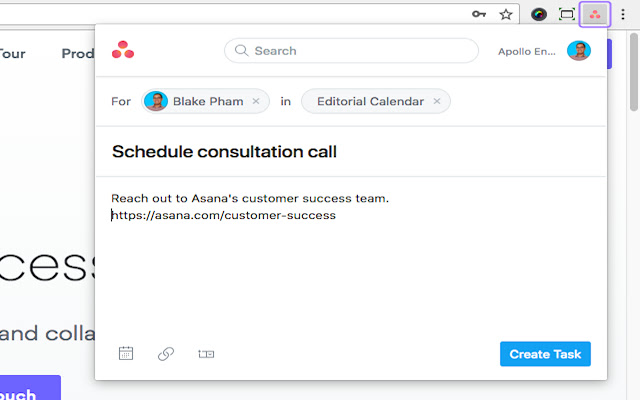Click the page's vertical scrollbar
Screen dimensions: 640x400
click(x=633, y=71)
